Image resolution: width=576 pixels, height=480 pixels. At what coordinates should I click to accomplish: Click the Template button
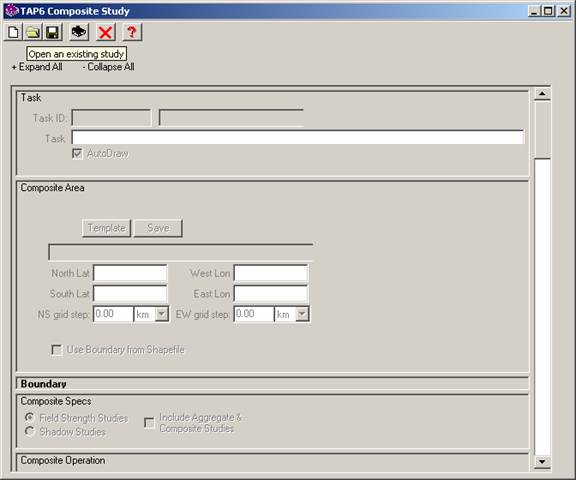click(107, 228)
